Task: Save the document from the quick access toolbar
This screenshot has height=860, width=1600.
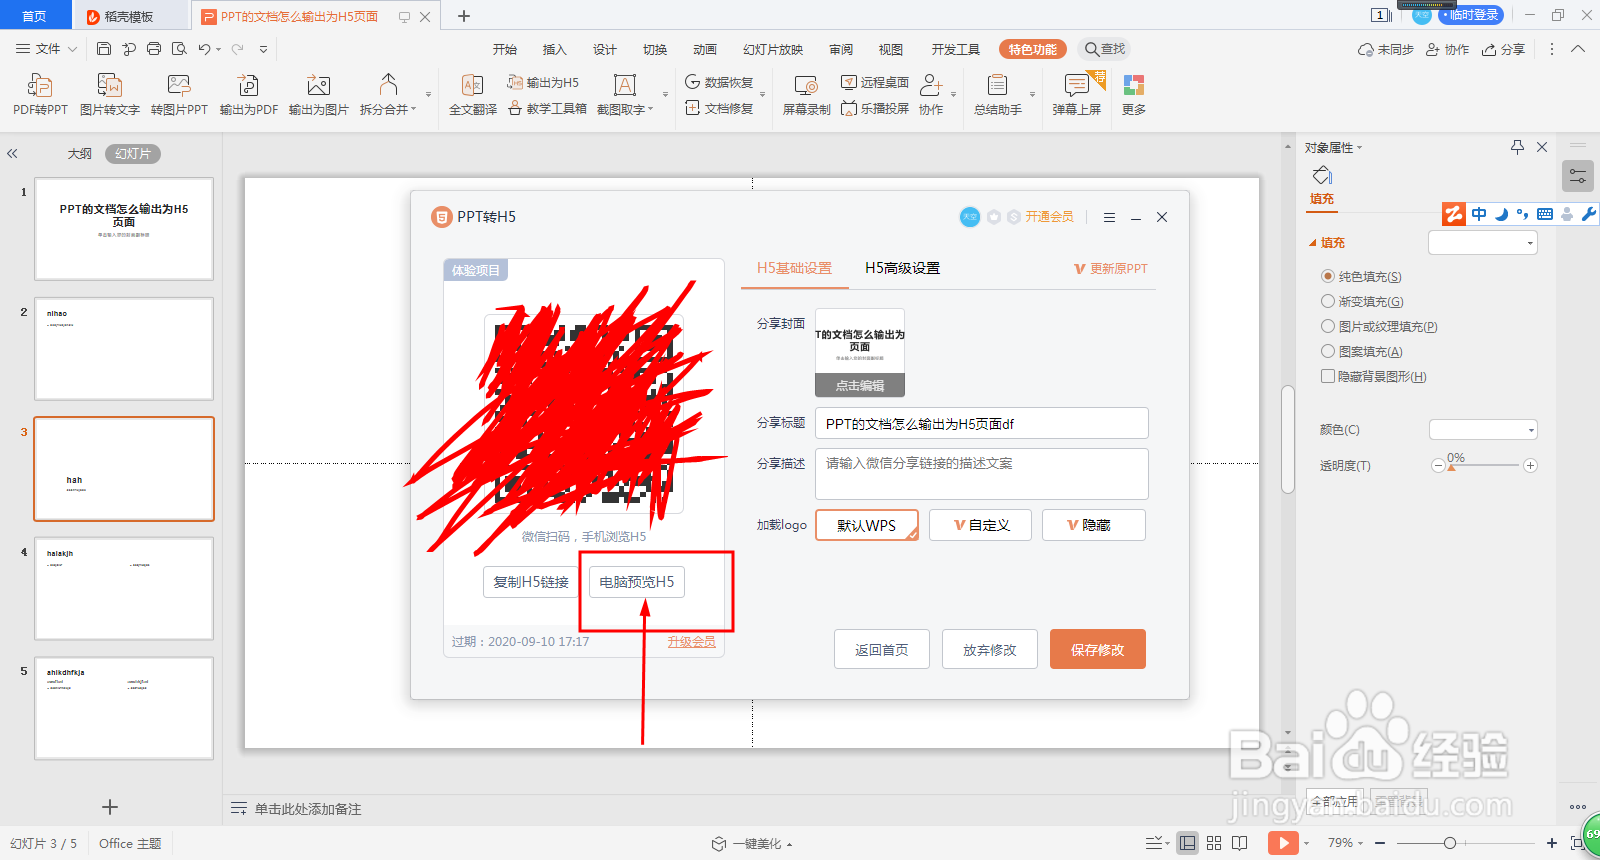Action: click(104, 48)
